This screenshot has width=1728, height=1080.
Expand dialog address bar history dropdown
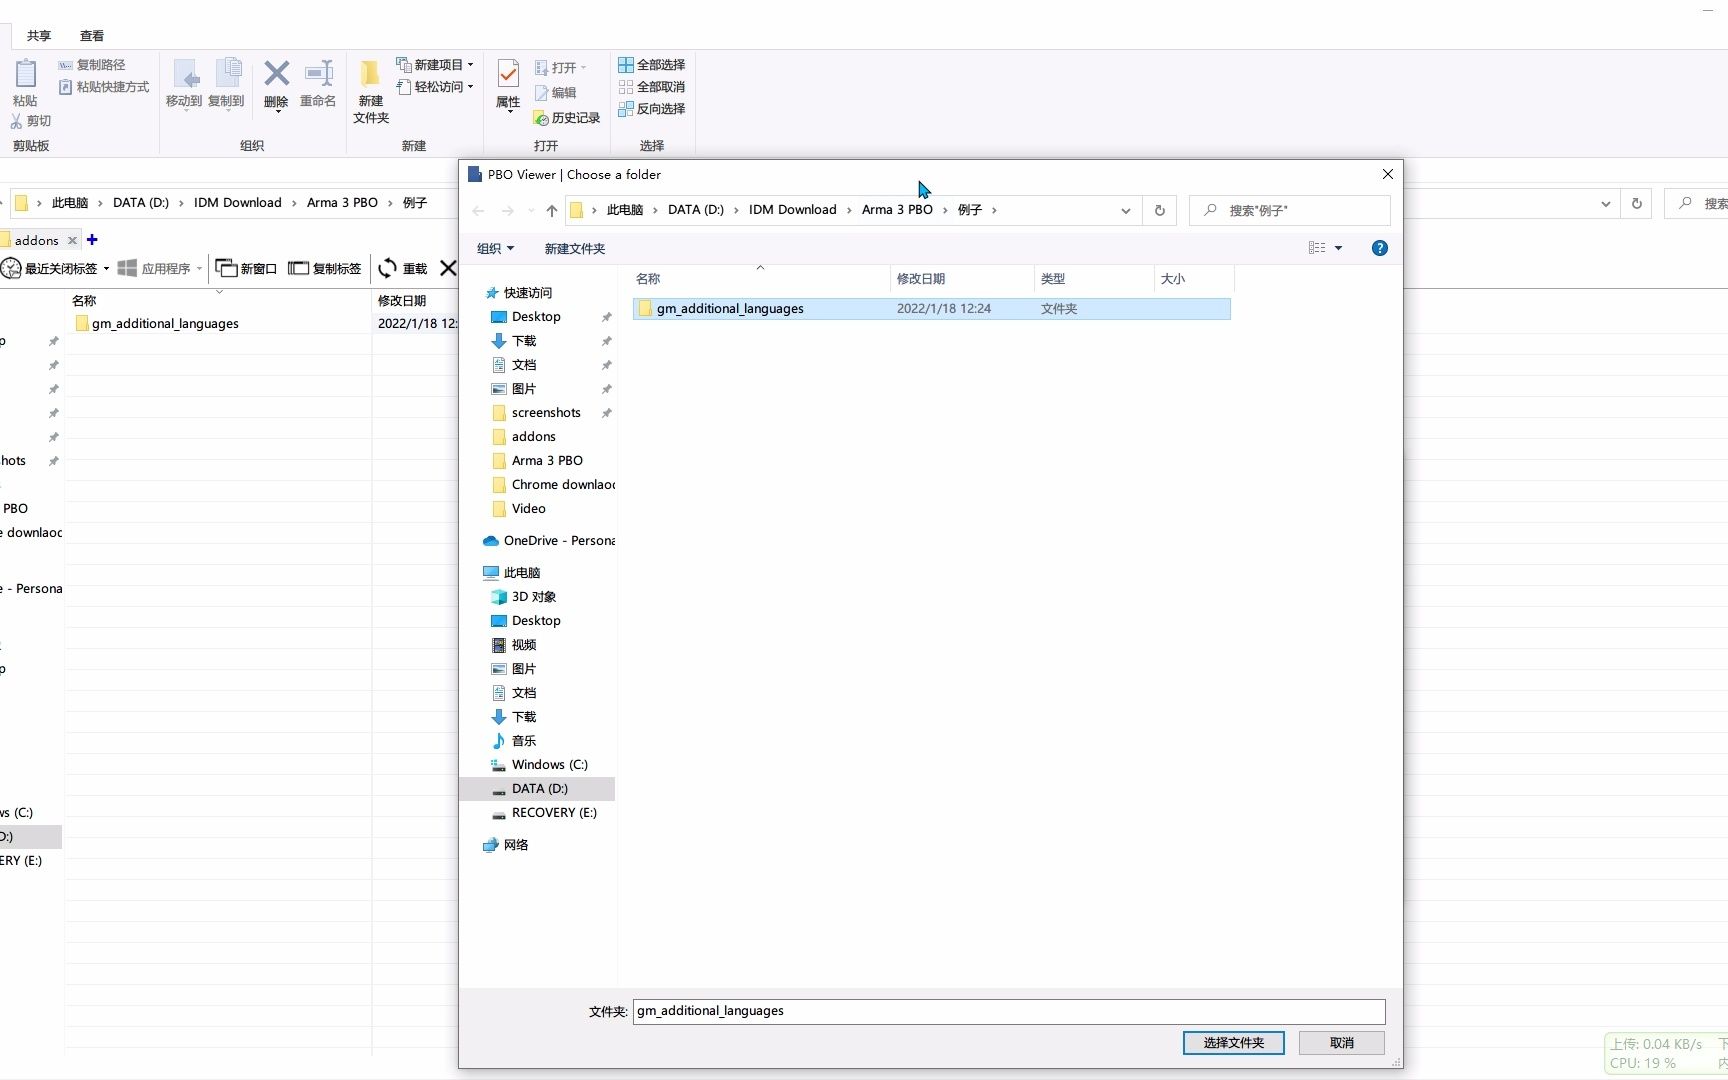click(x=1126, y=211)
